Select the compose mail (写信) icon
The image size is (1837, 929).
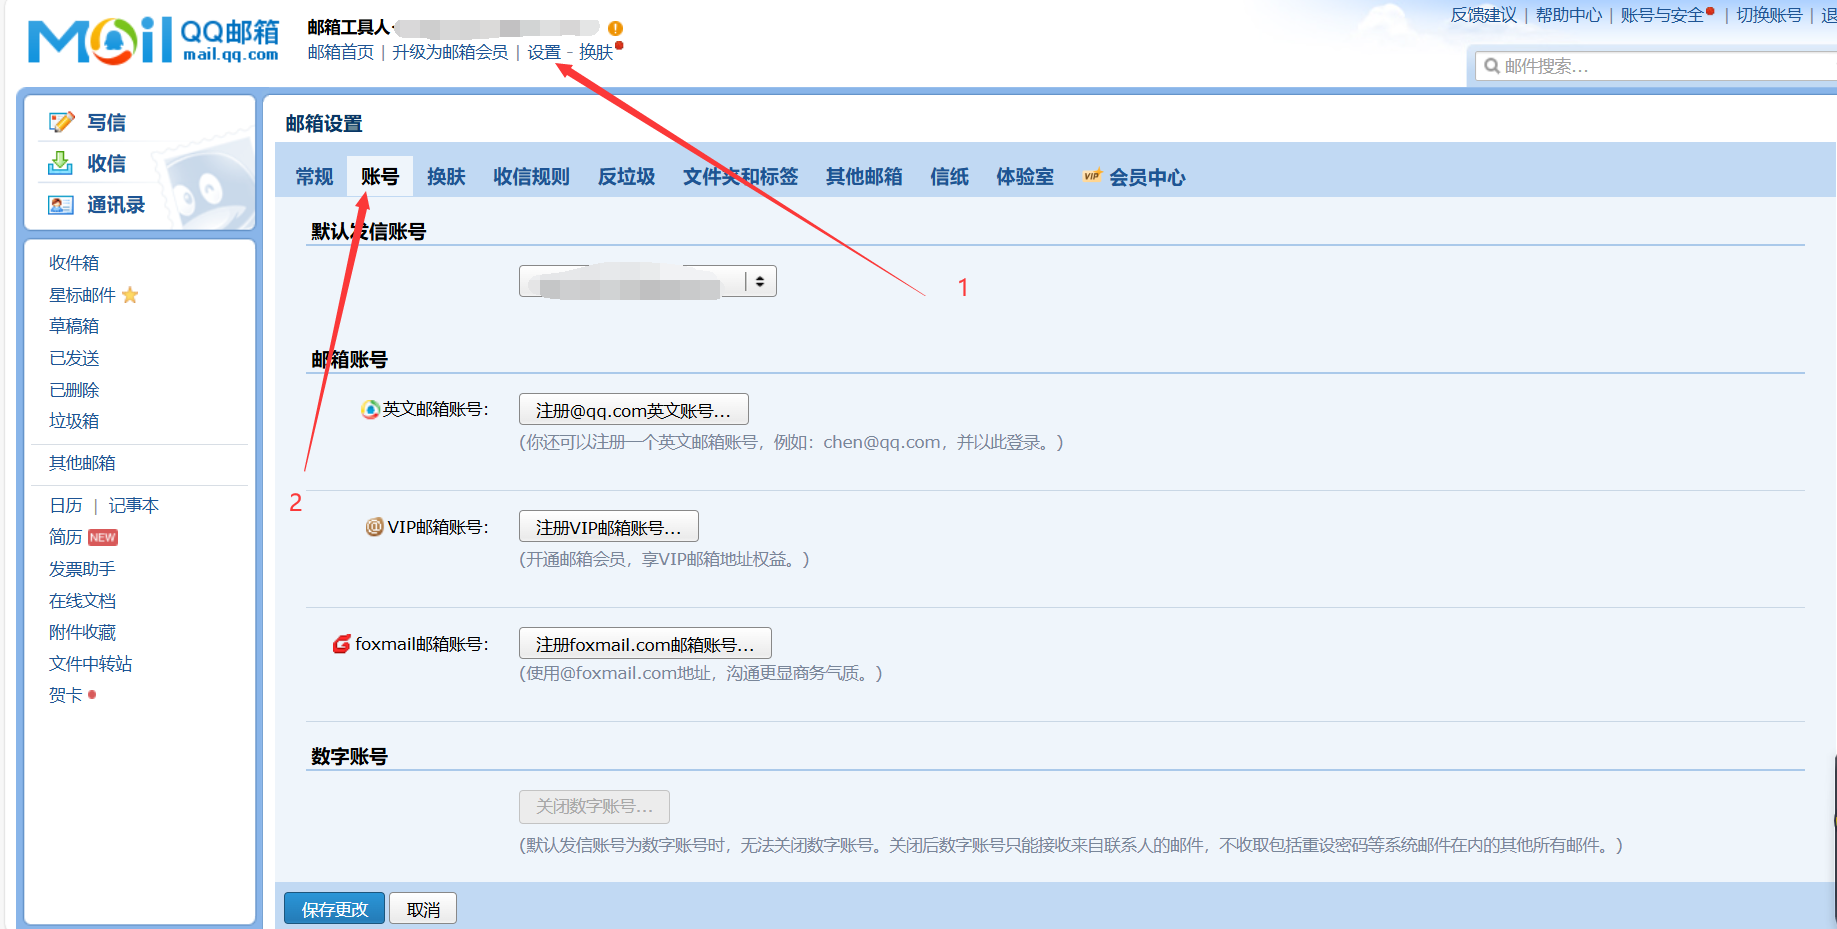(x=60, y=121)
